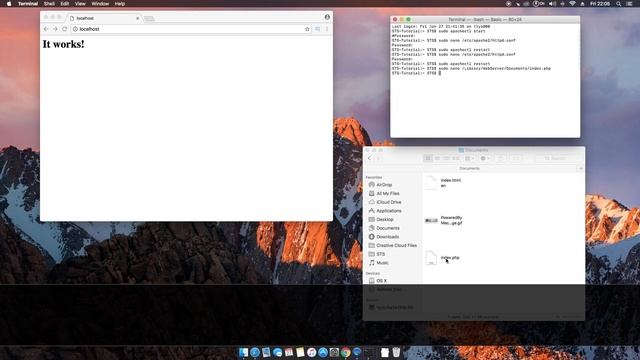This screenshot has height=360, width=640.
Task: Click Chrome's forward navigation arrow
Action: 55,29
